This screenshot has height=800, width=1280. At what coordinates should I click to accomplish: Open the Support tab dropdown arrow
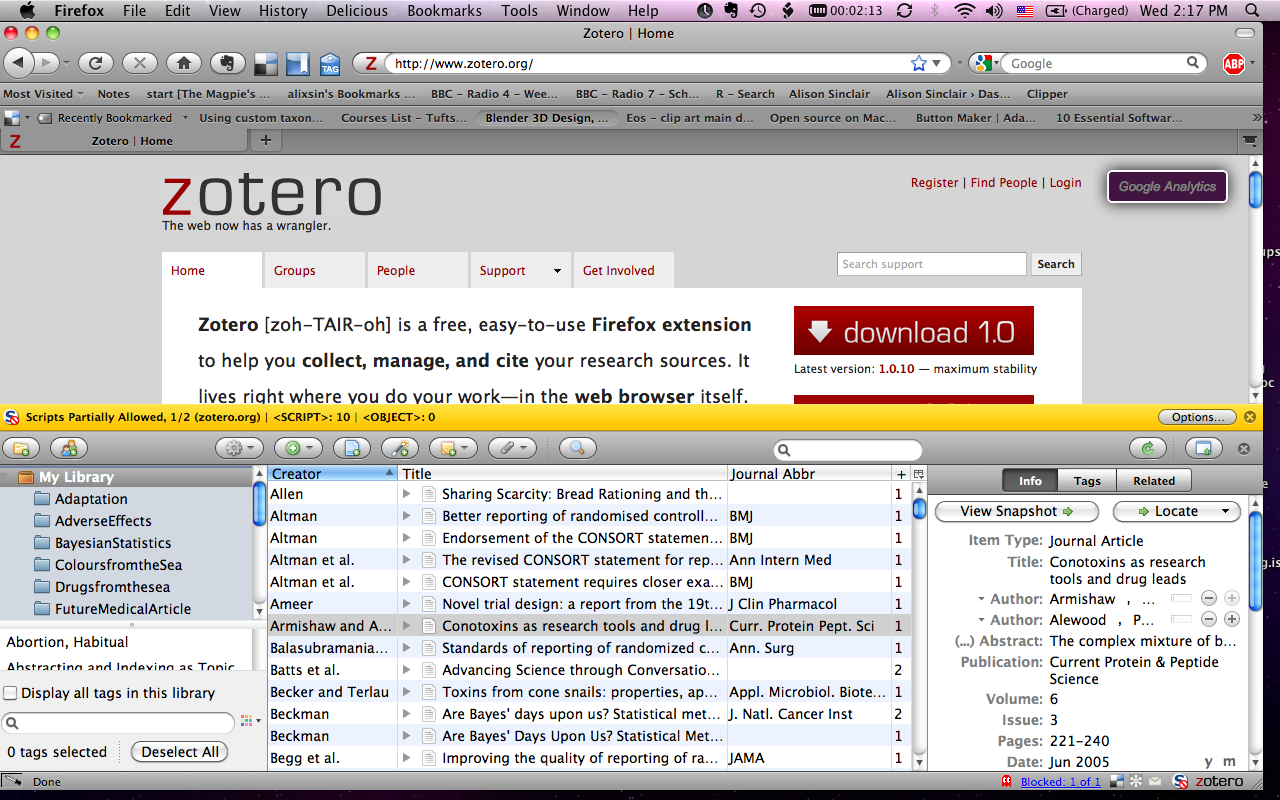[557, 271]
